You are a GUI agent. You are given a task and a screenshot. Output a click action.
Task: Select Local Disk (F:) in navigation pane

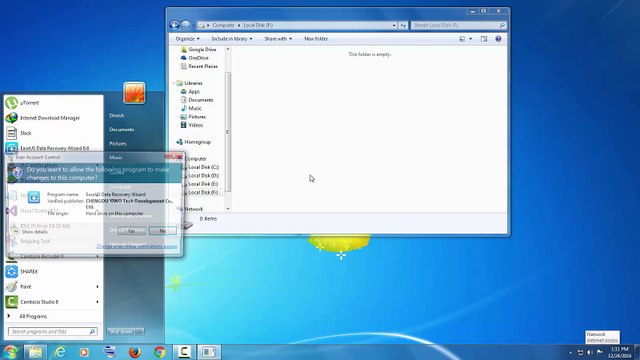coord(203,192)
